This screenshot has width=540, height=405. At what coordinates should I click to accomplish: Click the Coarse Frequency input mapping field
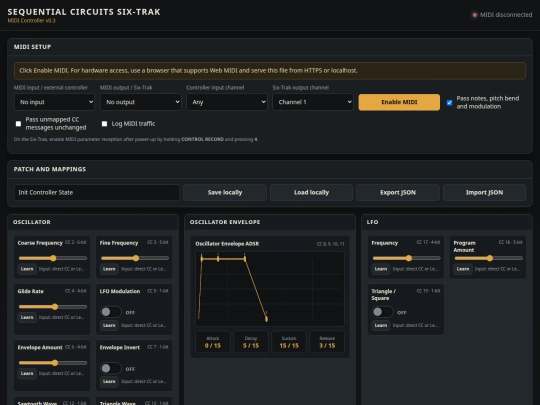(62, 269)
